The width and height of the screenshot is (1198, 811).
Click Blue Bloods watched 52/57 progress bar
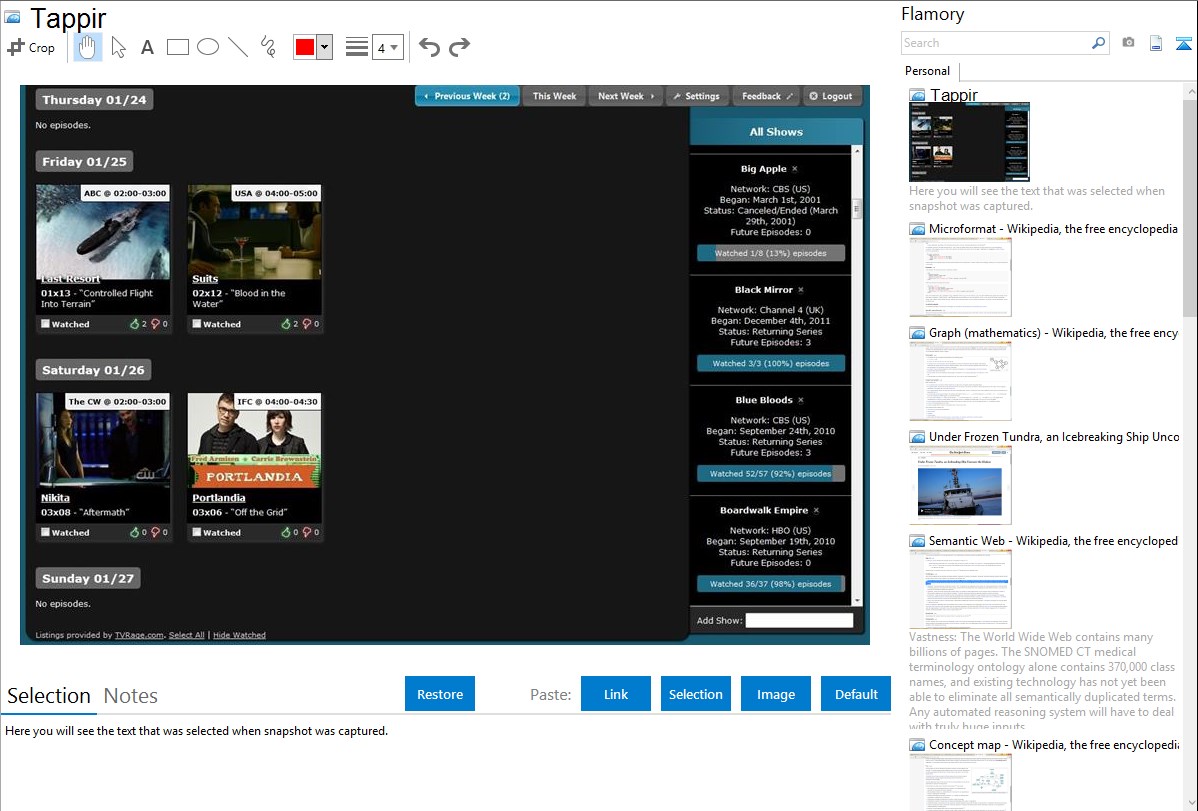tap(771, 474)
